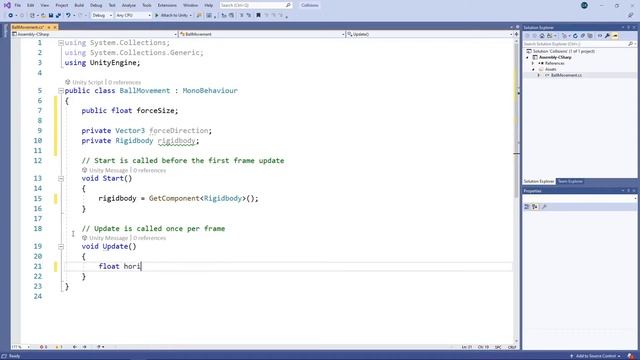Screen dimensions: 640x360
Task: Click the '0 references' link above Update()
Action: (x=149, y=238)
